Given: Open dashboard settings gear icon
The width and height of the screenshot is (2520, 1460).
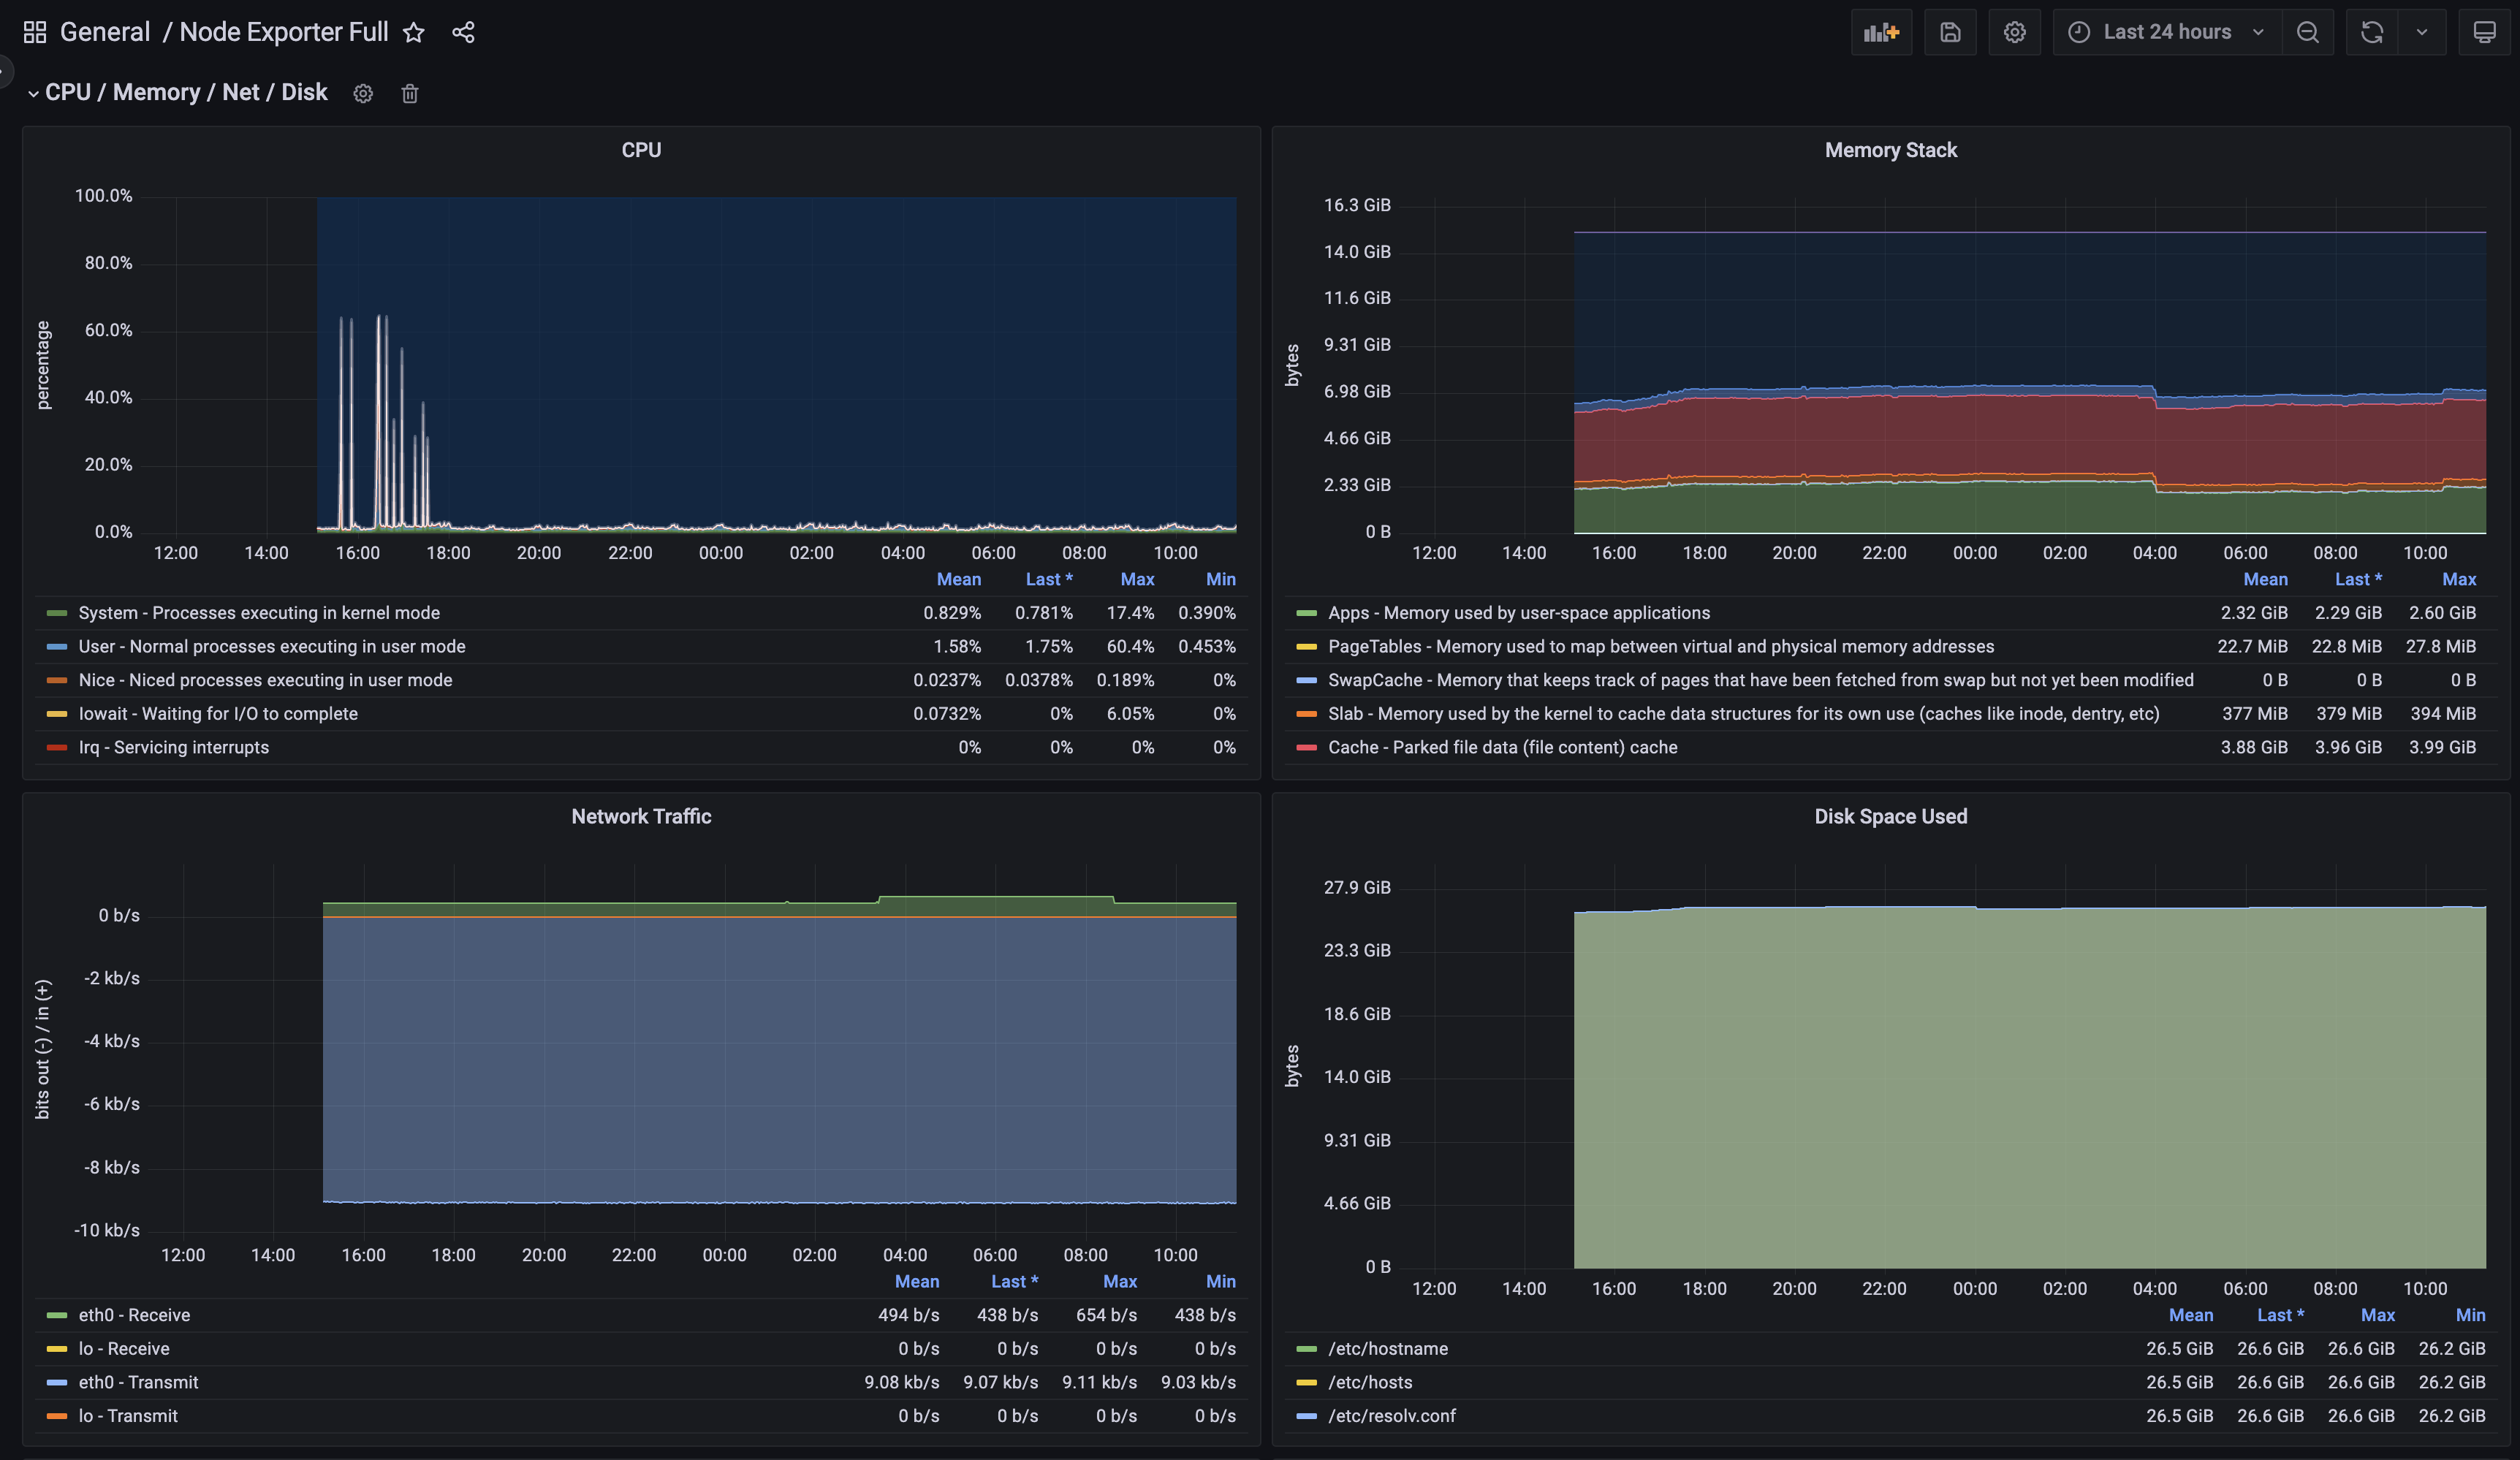Looking at the screenshot, I should point(2014,32).
